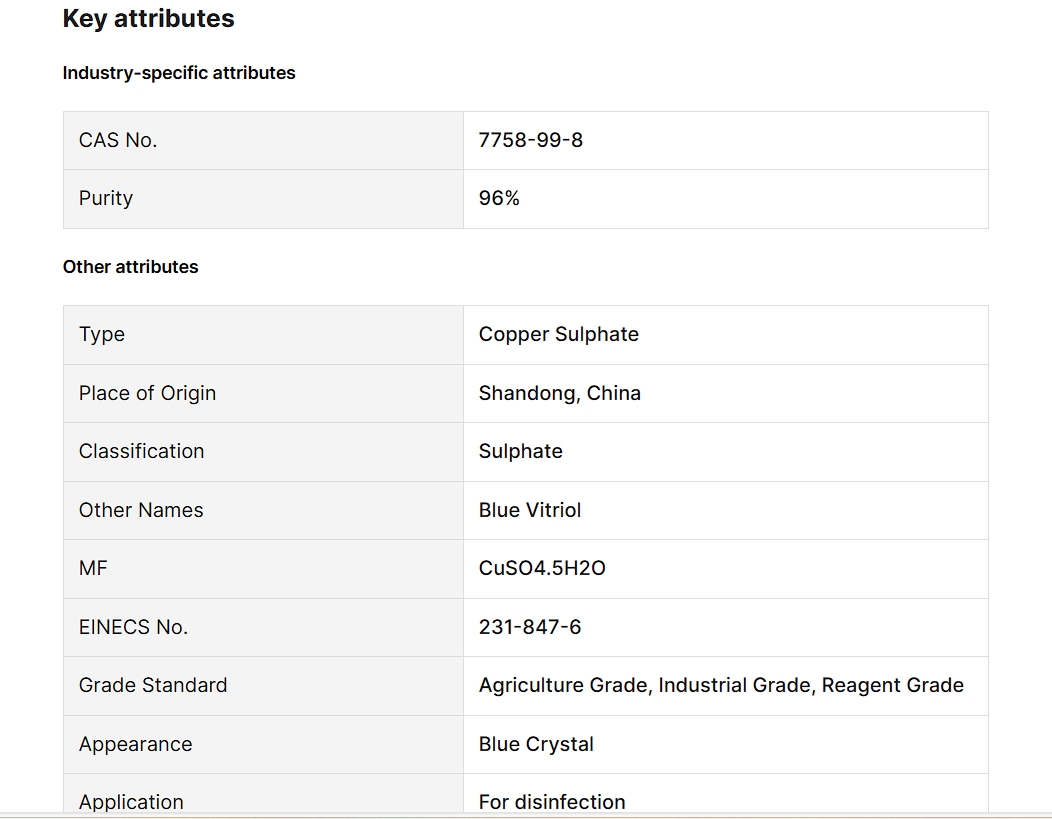Select the Blue Vitriol text
This screenshot has height=819, width=1052.
[x=529, y=510]
